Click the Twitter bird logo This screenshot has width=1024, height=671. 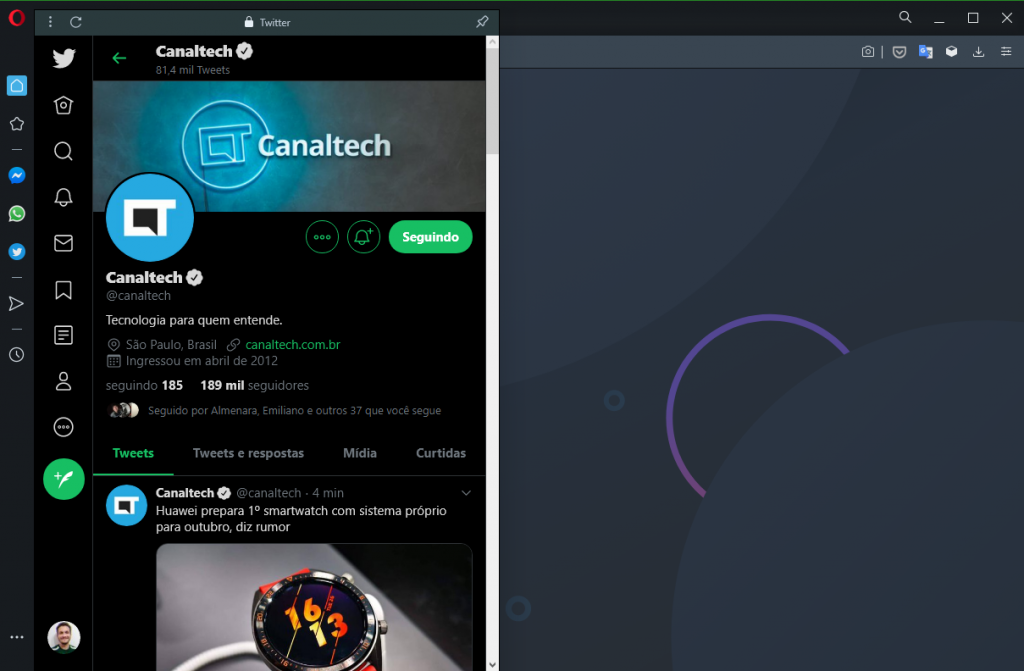pos(64,58)
